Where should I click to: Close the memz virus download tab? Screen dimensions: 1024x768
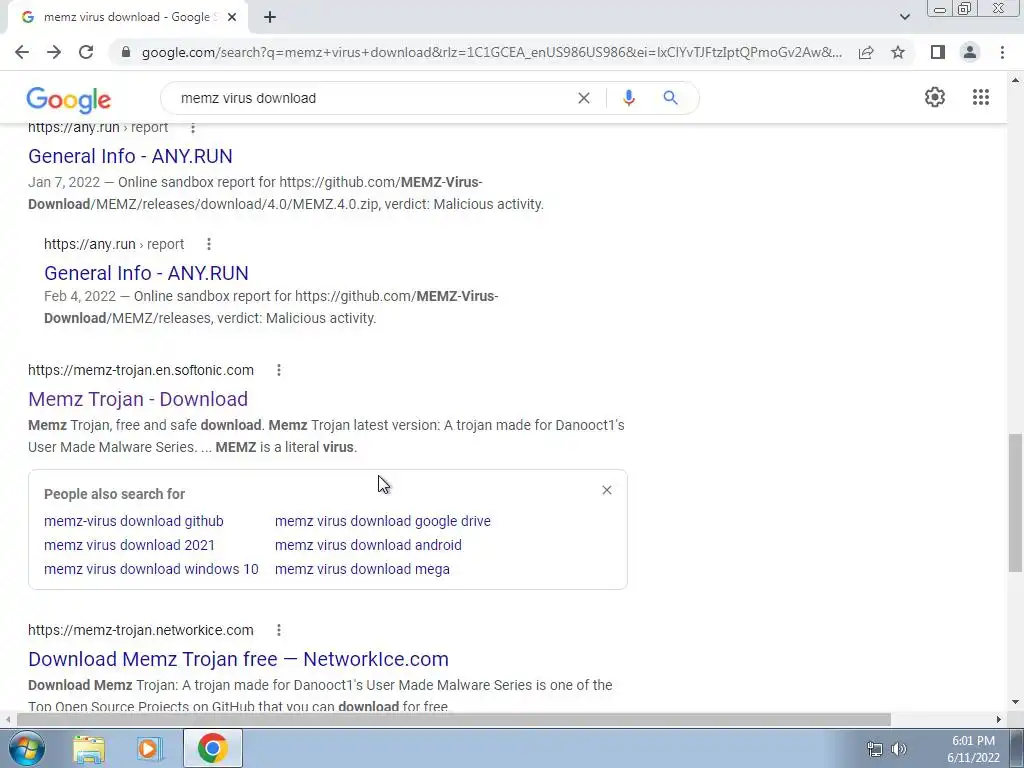click(232, 17)
